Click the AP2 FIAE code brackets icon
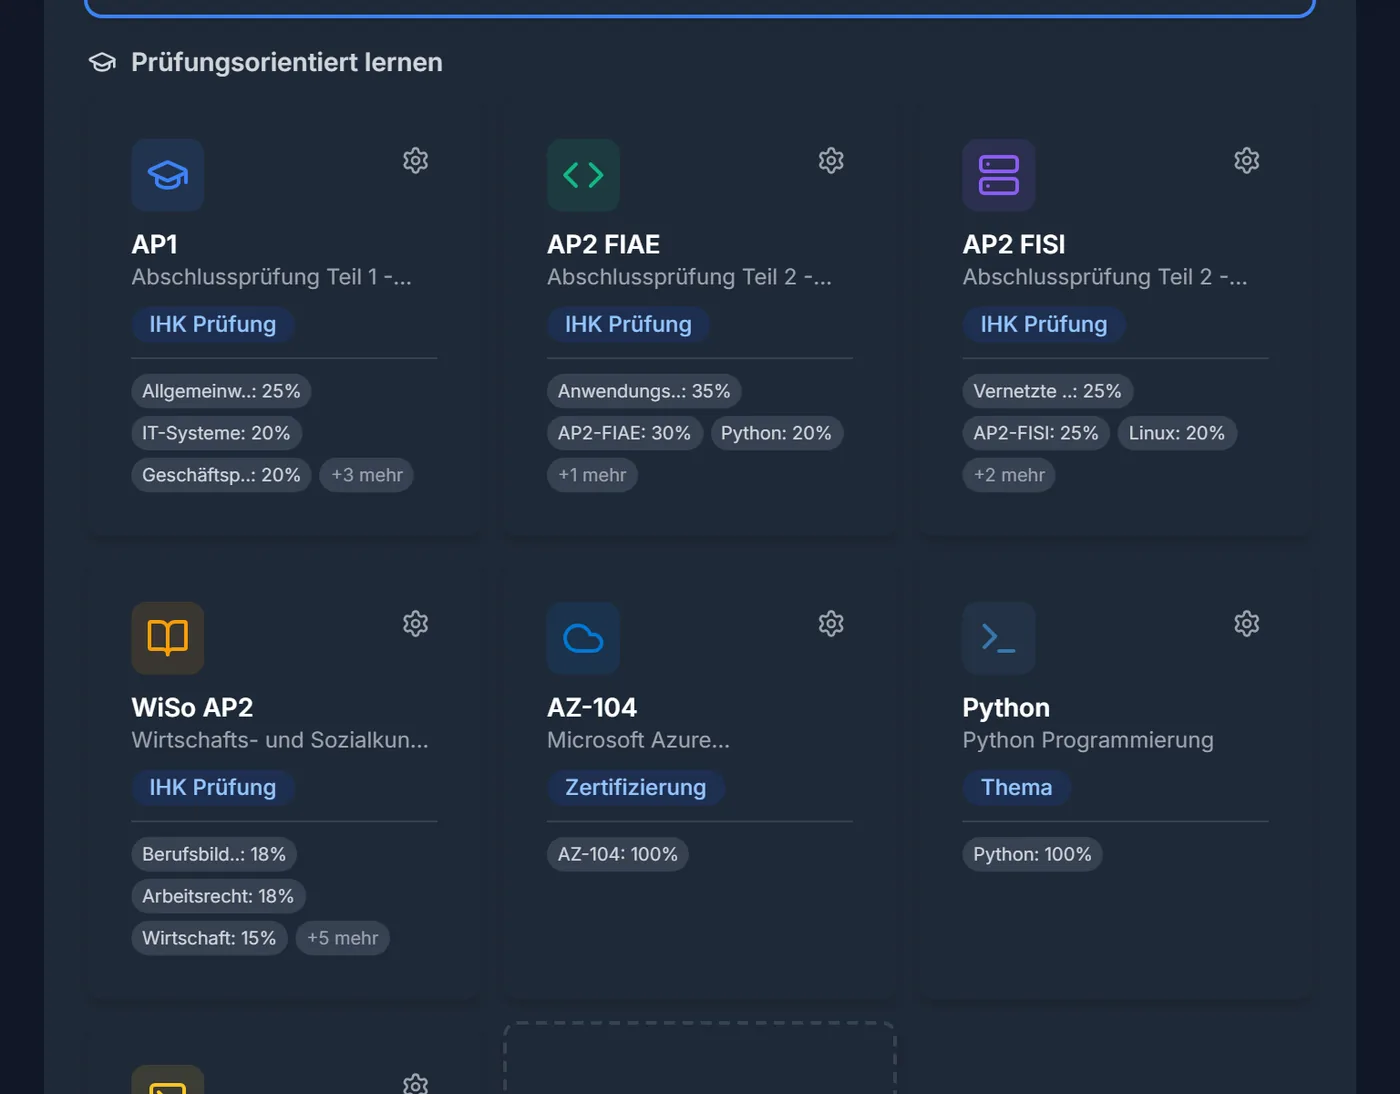This screenshot has width=1400, height=1094. click(583, 175)
